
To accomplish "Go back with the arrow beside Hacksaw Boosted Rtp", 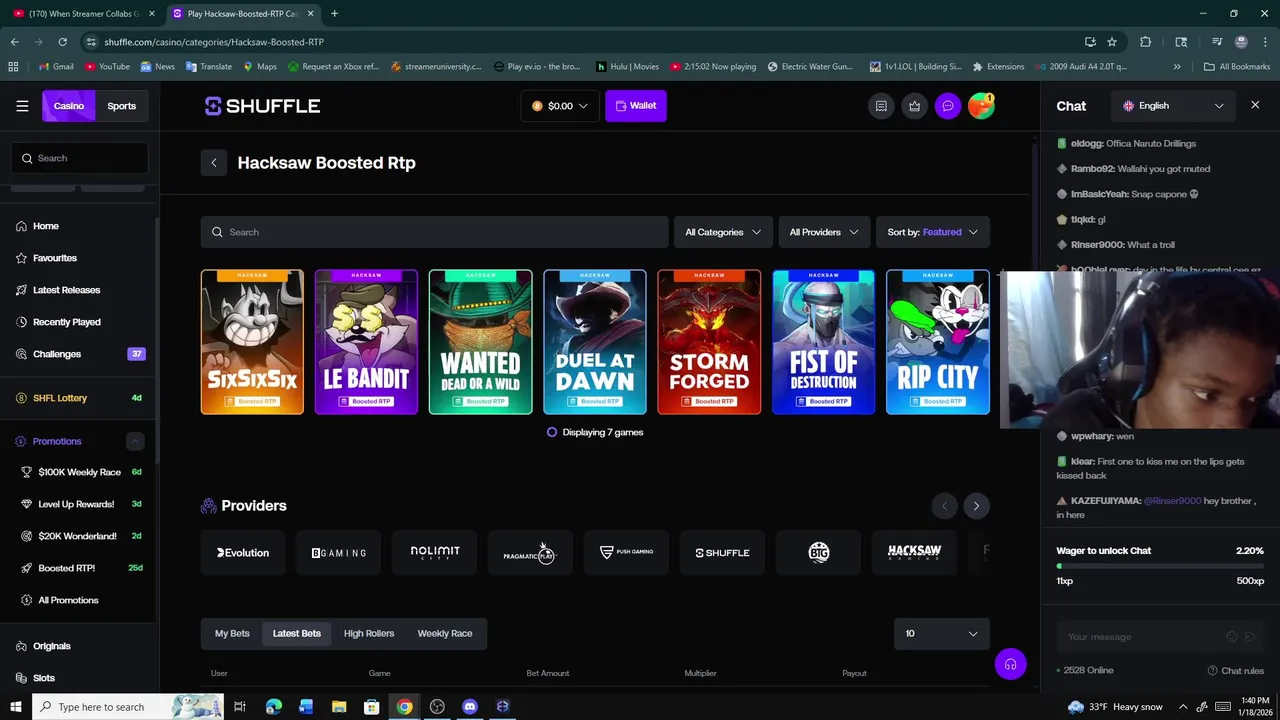I will tap(213, 163).
